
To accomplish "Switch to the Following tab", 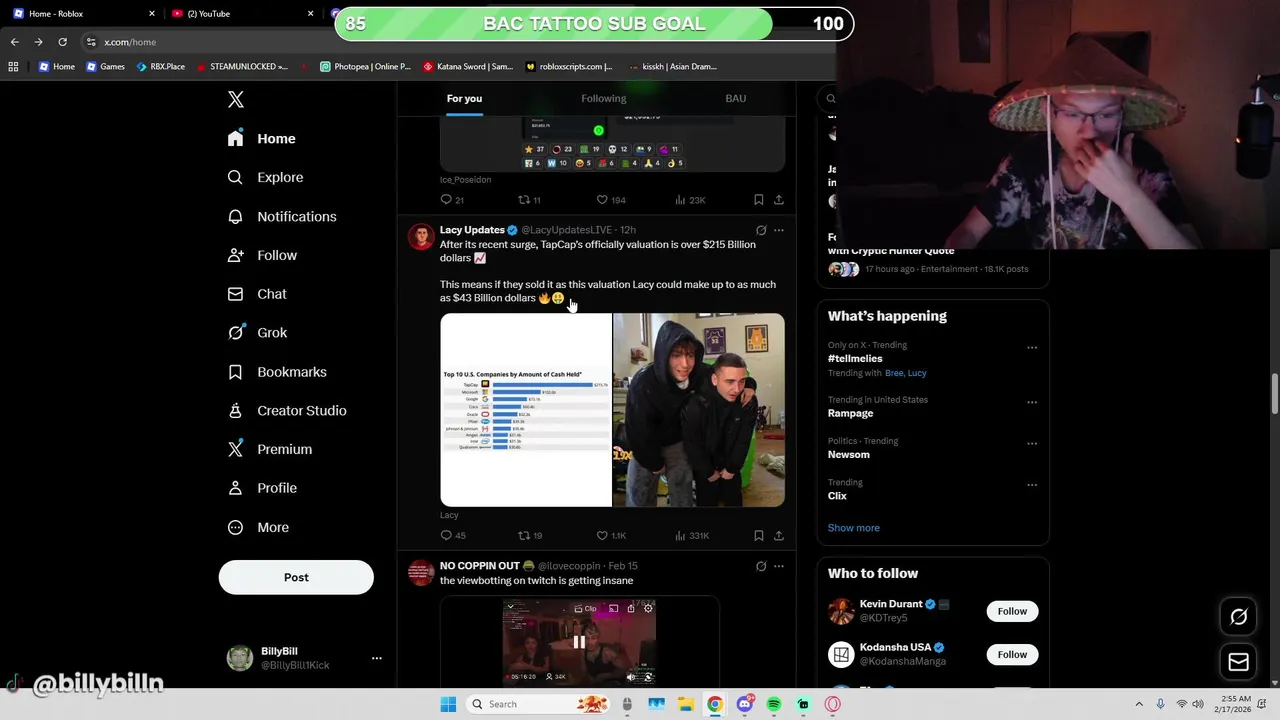I will pyautogui.click(x=604, y=98).
